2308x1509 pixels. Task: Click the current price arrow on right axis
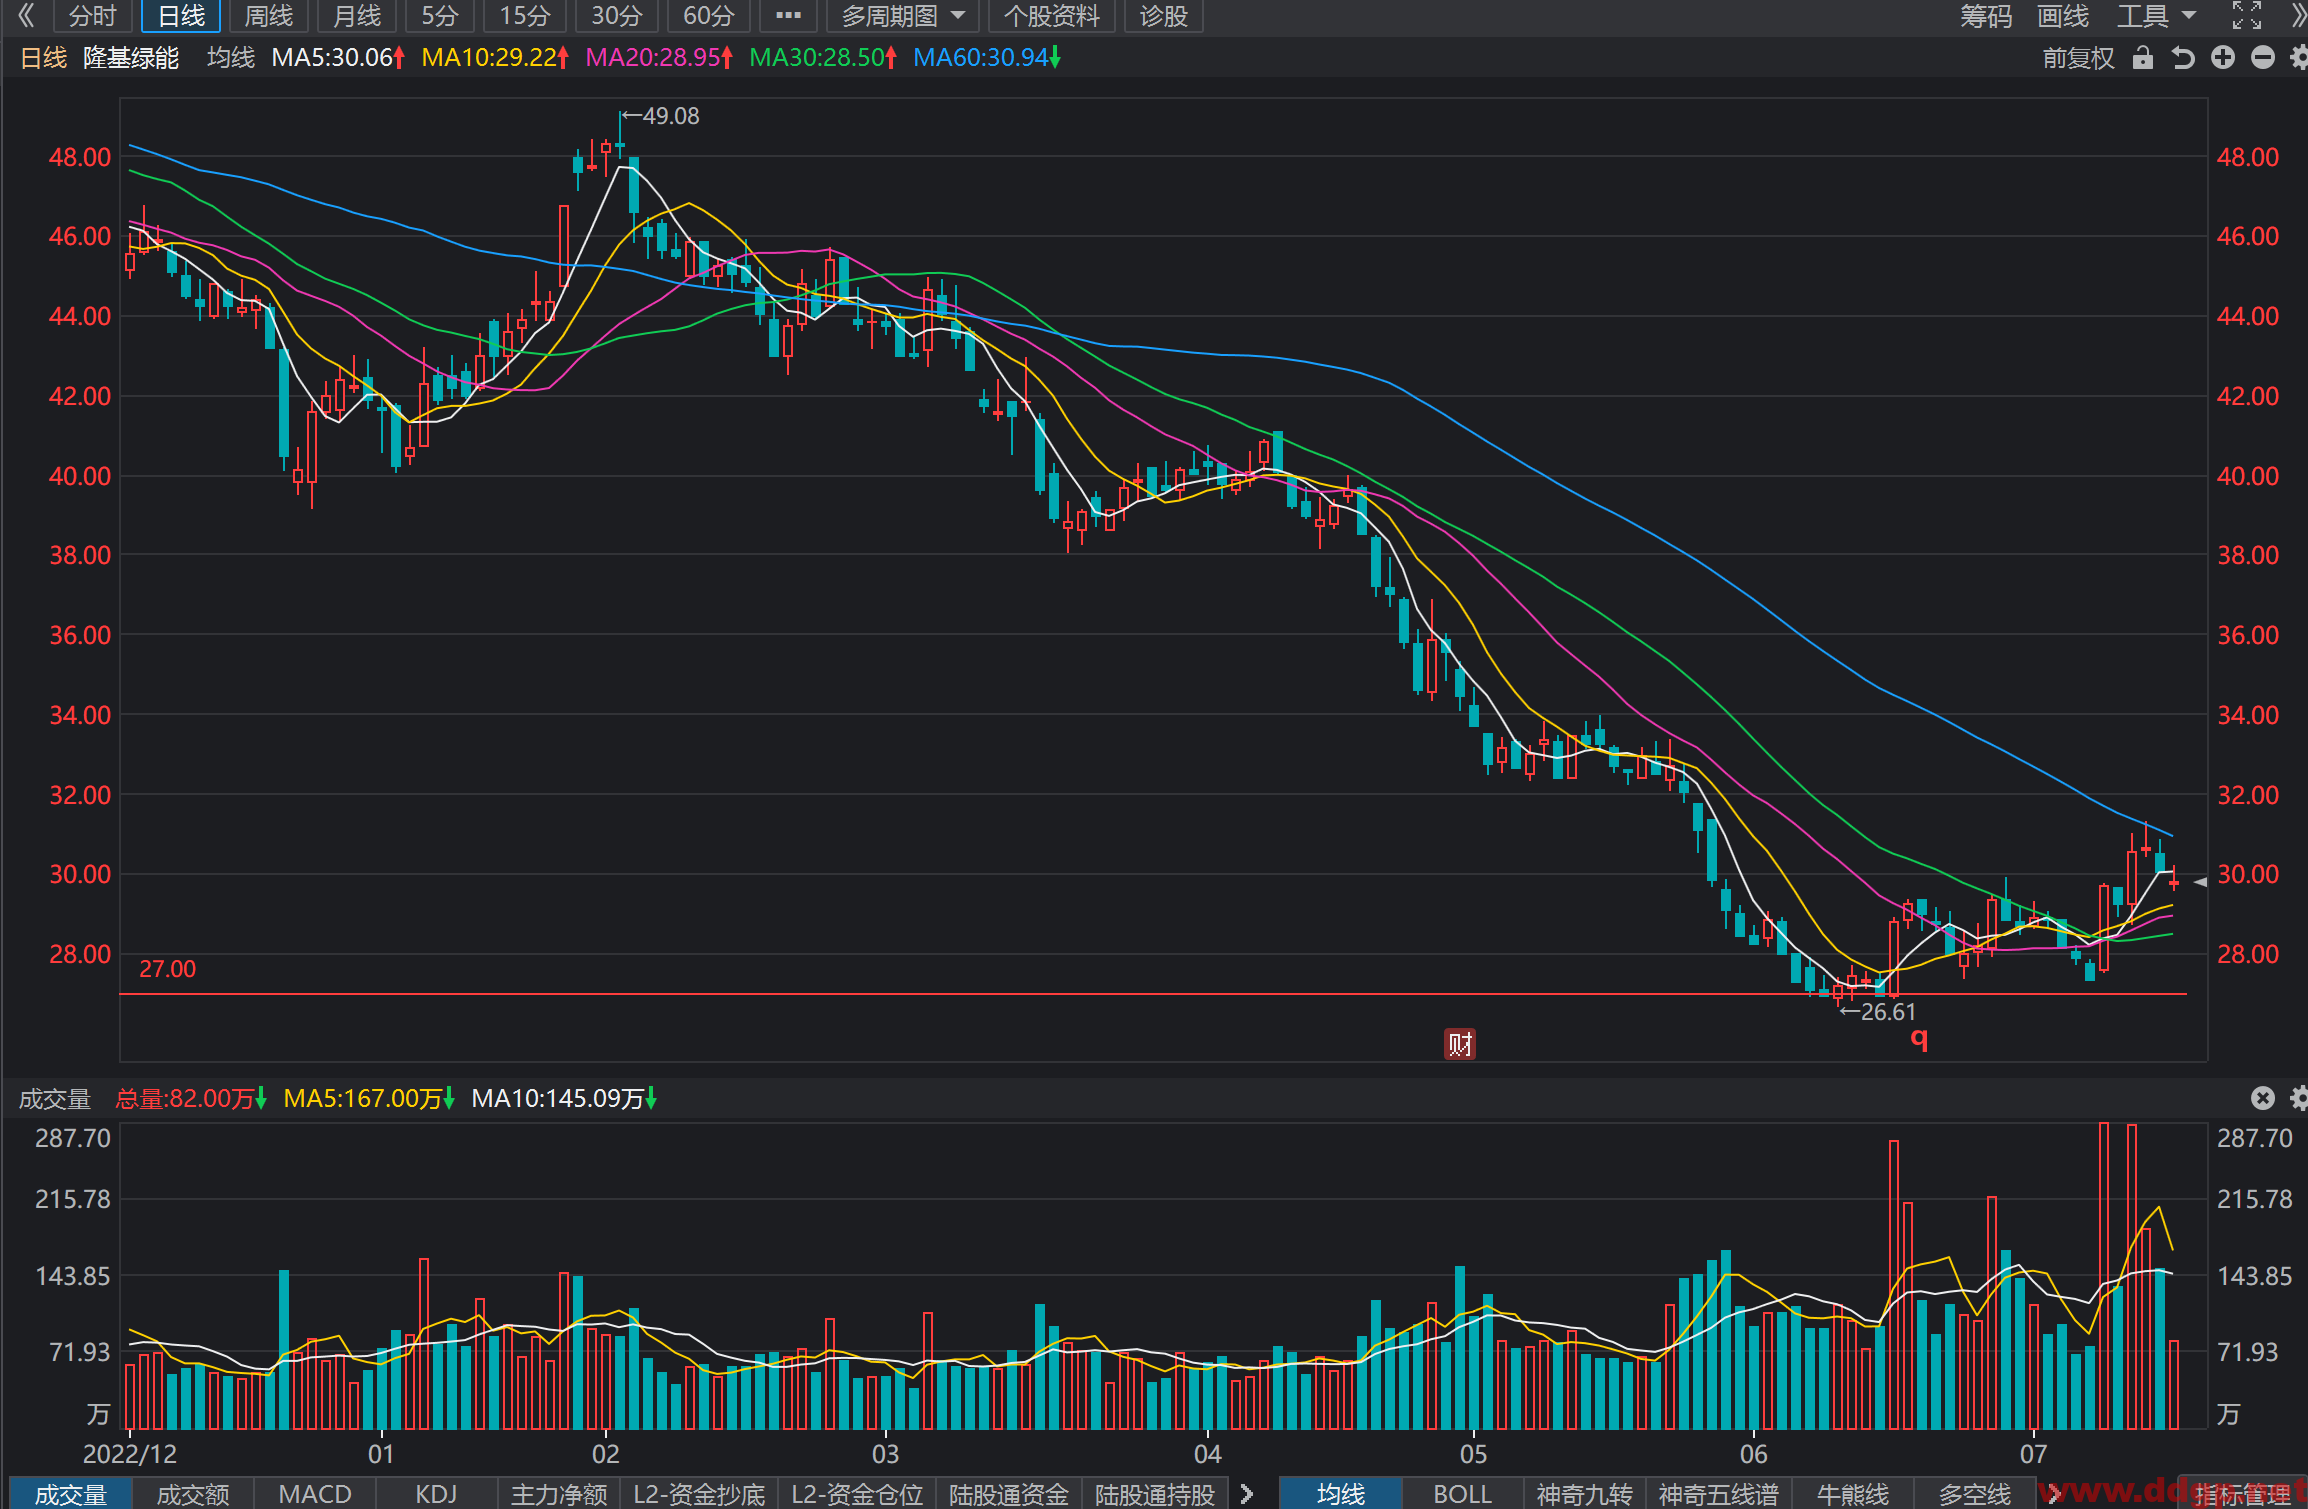tap(2200, 882)
